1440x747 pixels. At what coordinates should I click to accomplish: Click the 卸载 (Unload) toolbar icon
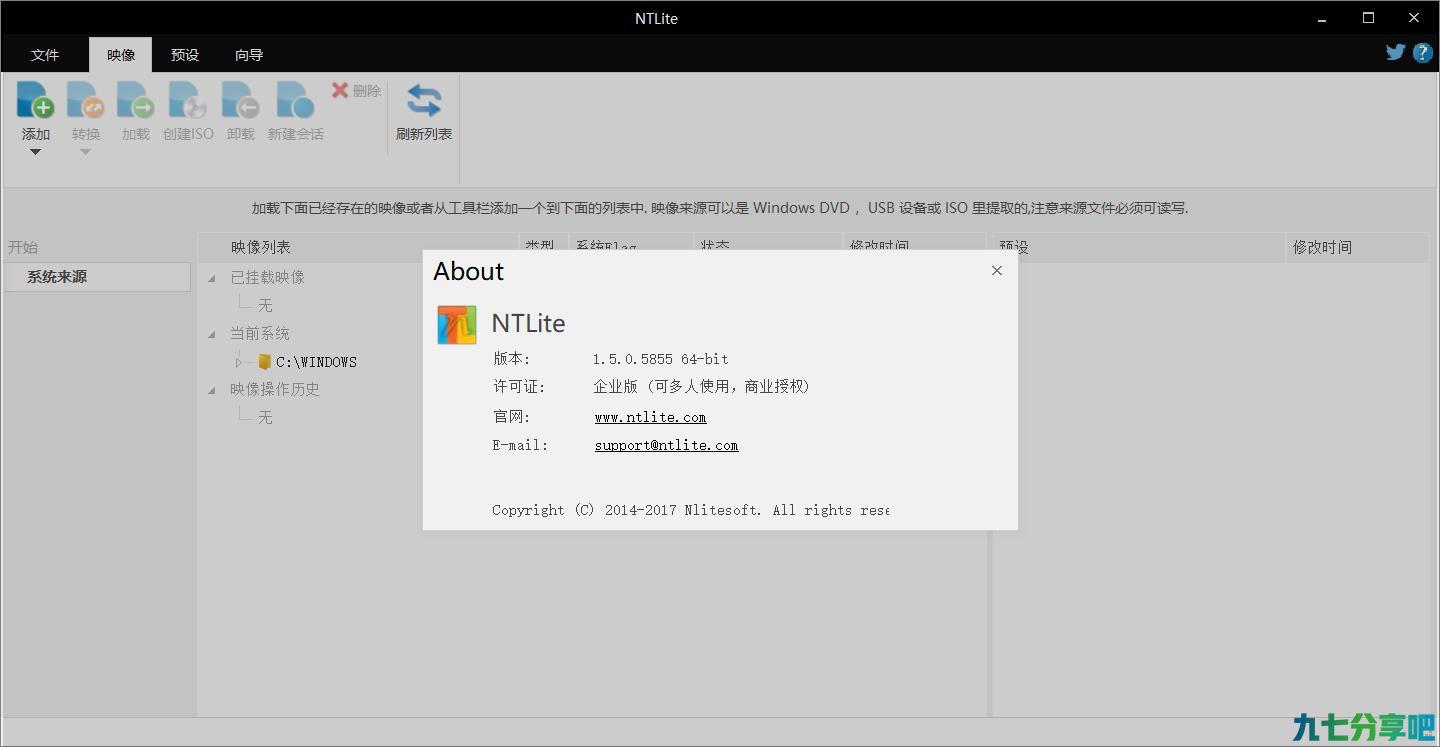[241, 100]
